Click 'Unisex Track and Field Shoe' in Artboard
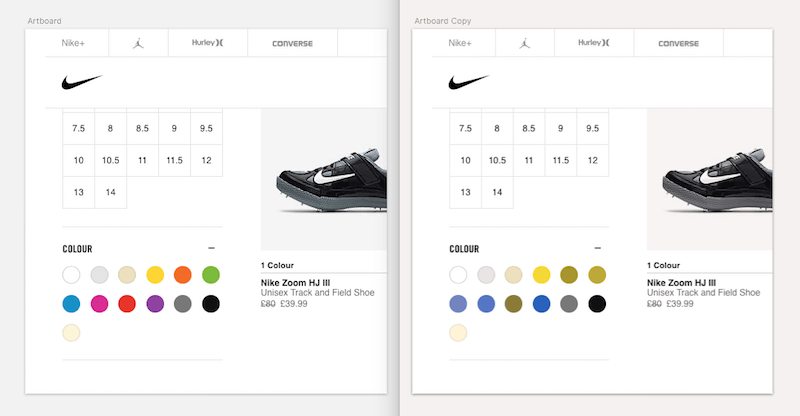Image resolution: width=800 pixels, height=416 pixels. (x=317, y=292)
